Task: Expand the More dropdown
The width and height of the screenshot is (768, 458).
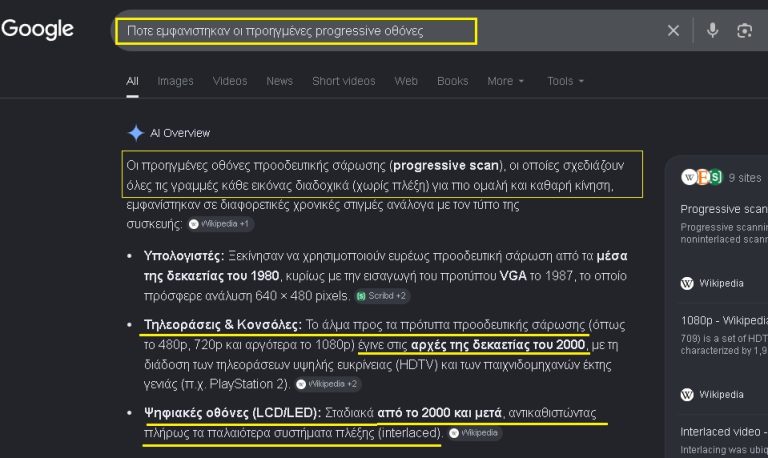Action: [505, 81]
